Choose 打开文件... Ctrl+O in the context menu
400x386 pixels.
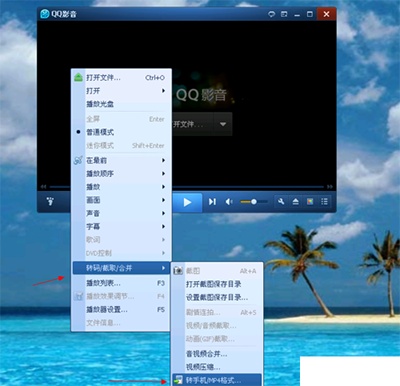point(121,78)
